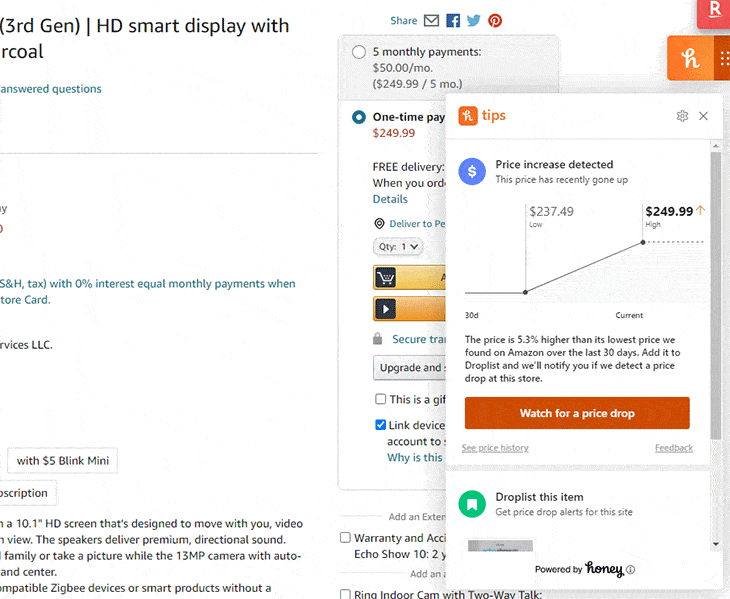This screenshot has height=599, width=730.
Task: Click Price increase detected heading
Action: 554,164
